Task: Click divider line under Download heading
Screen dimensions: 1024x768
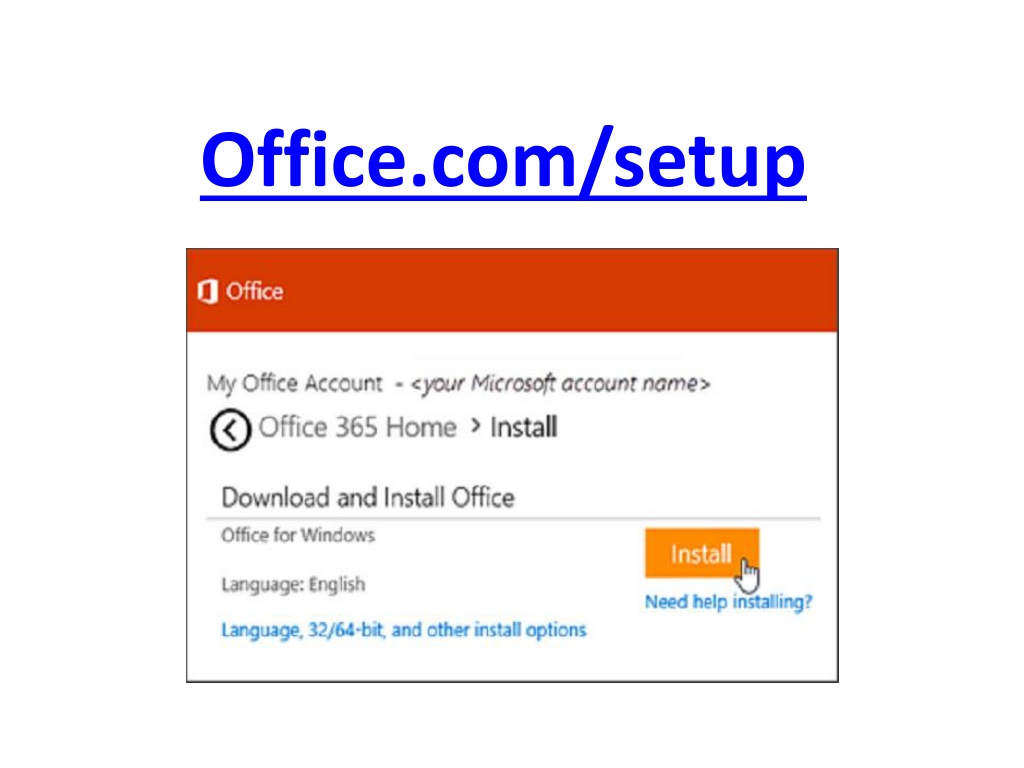Action: tap(513, 519)
